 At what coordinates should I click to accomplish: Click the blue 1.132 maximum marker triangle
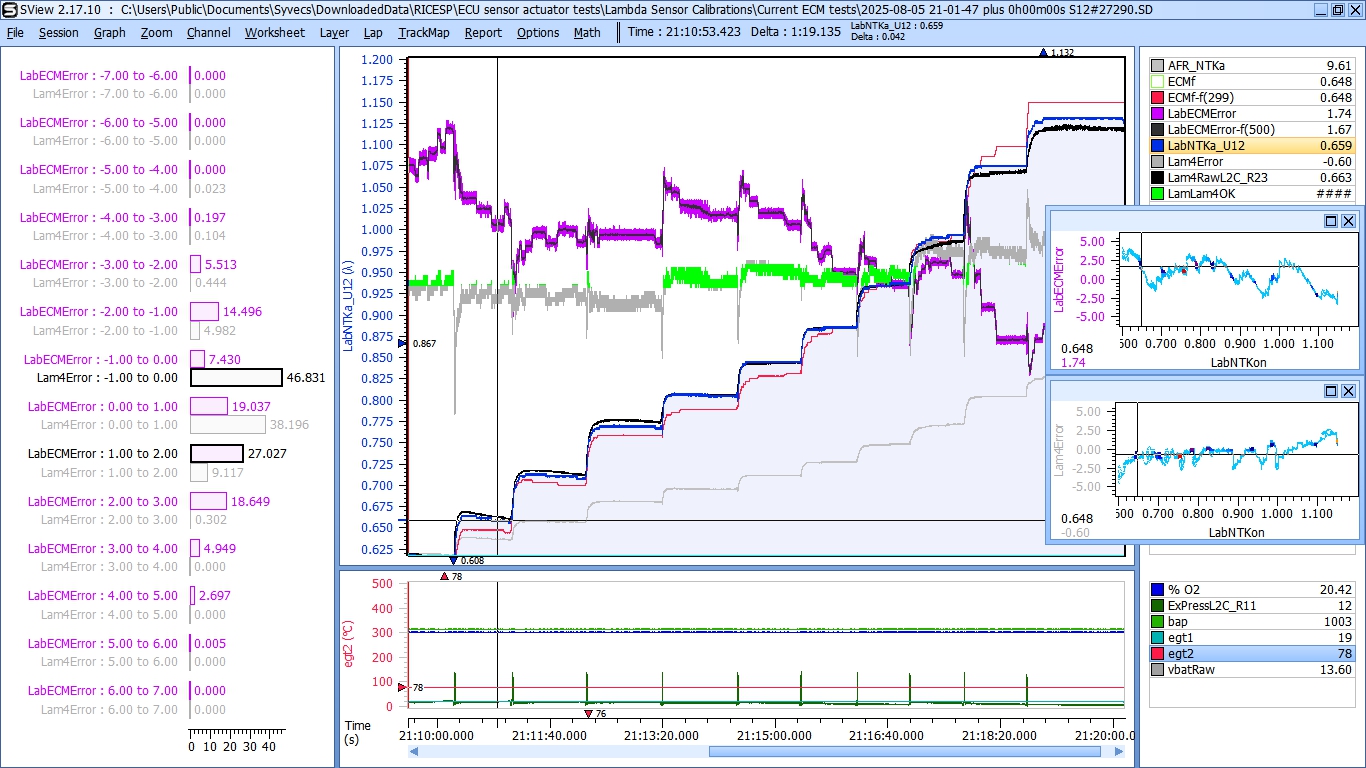tap(1043, 53)
